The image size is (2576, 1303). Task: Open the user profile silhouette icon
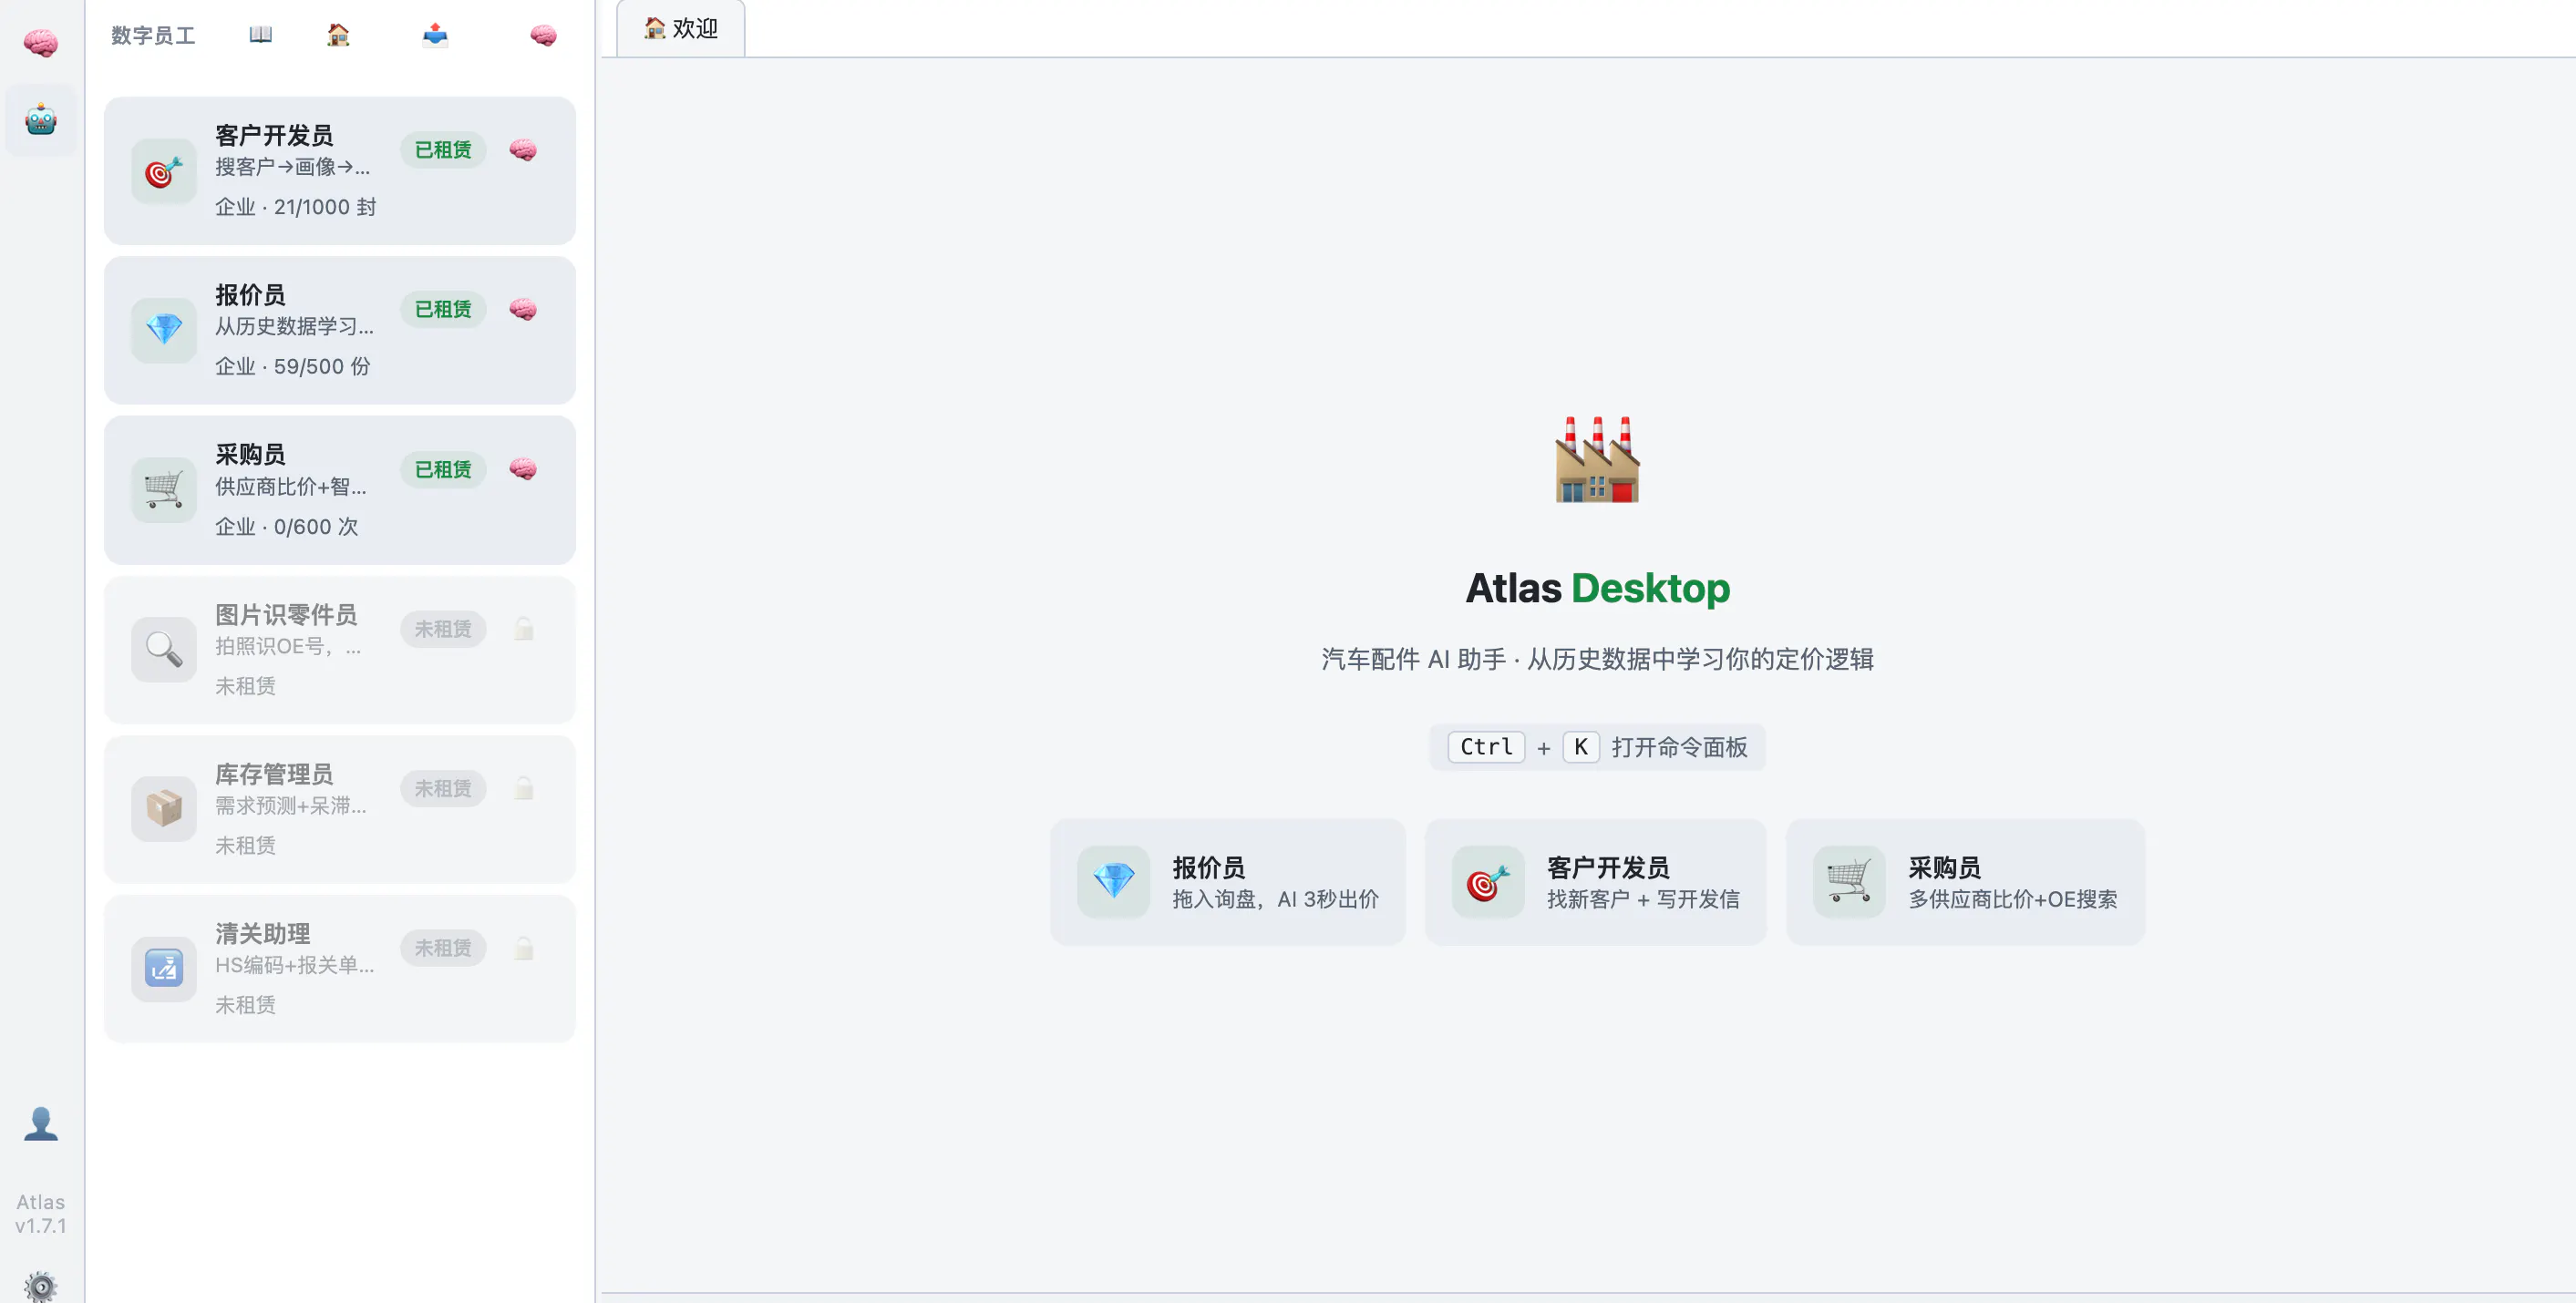tap(41, 1123)
